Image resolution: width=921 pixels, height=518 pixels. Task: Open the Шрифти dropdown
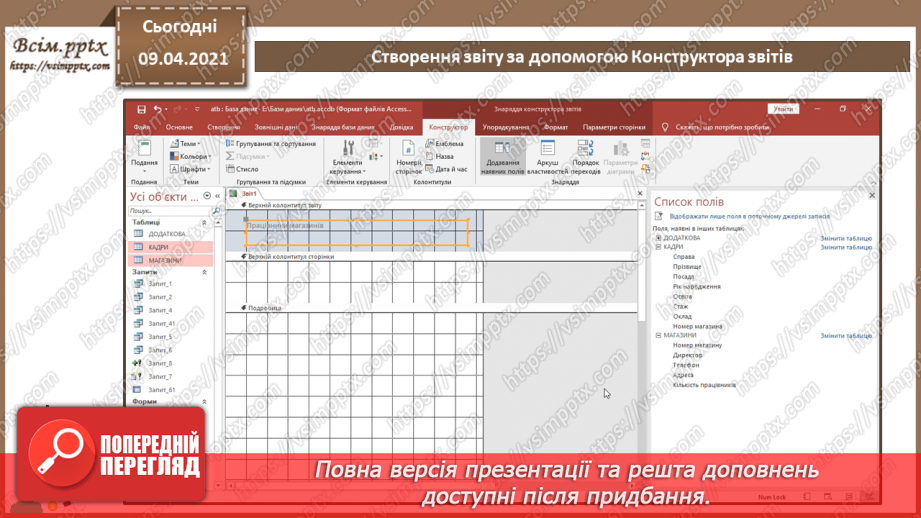pyautogui.click(x=190, y=169)
